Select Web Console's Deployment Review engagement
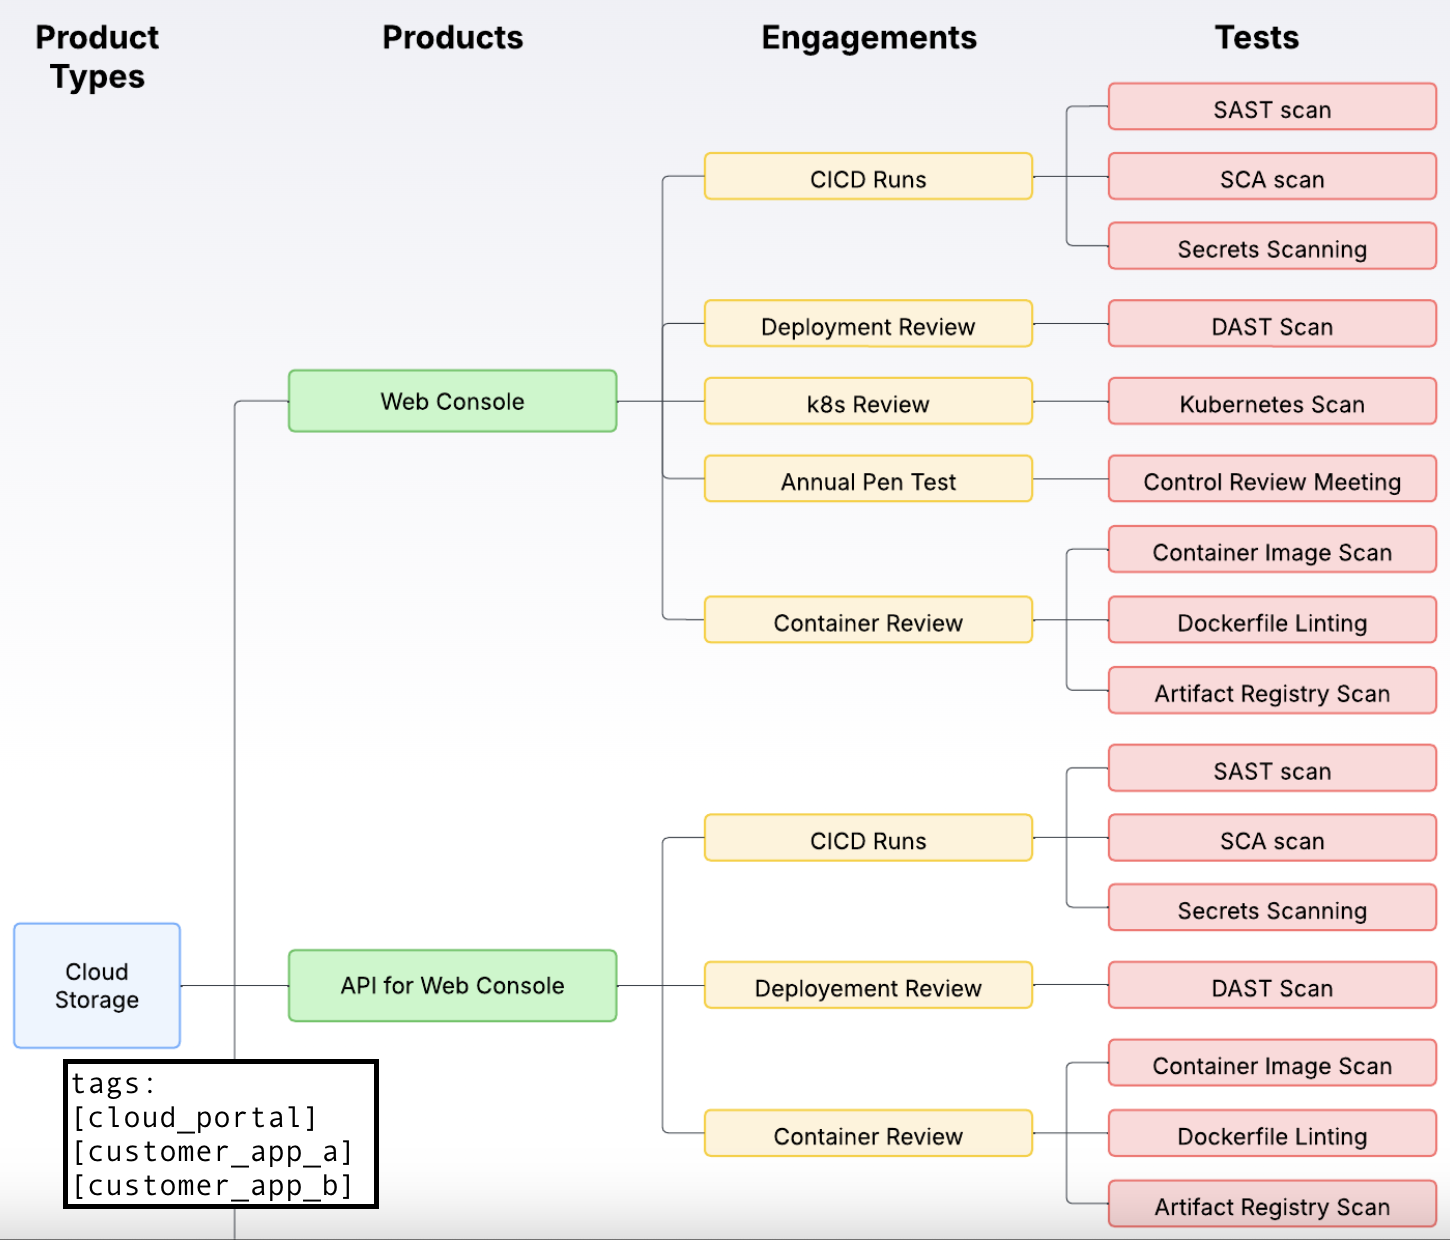The height and width of the screenshot is (1240, 1450). point(868,325)
